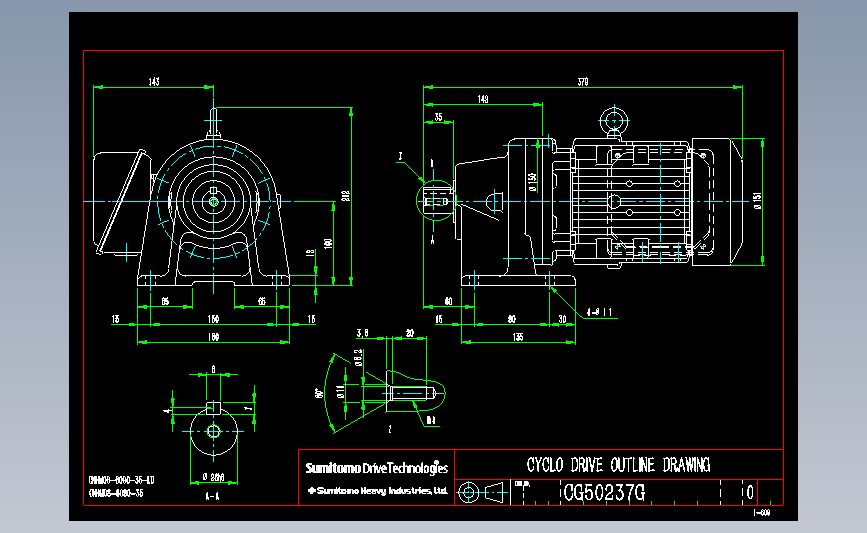Select the '3,8' dimension in detail Z
The image size is (867, 533).
[362, 333]
